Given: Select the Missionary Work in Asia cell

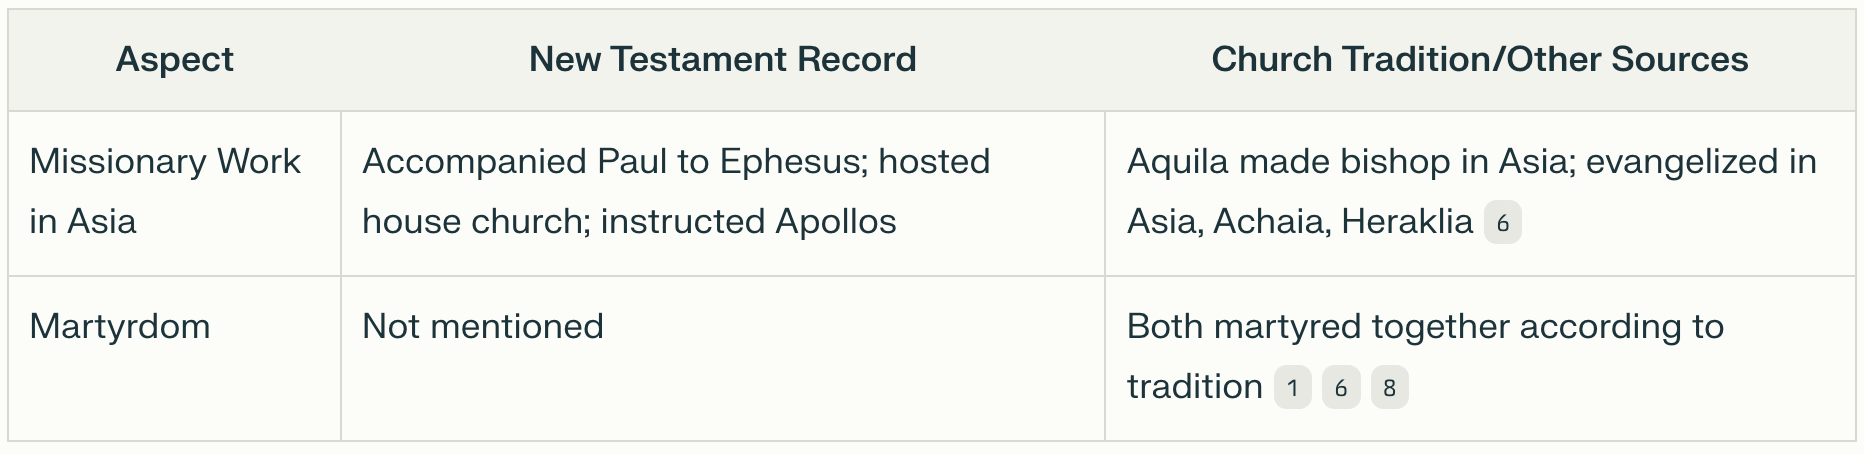Looking at the screenshot, I should [x=165, y=191].
